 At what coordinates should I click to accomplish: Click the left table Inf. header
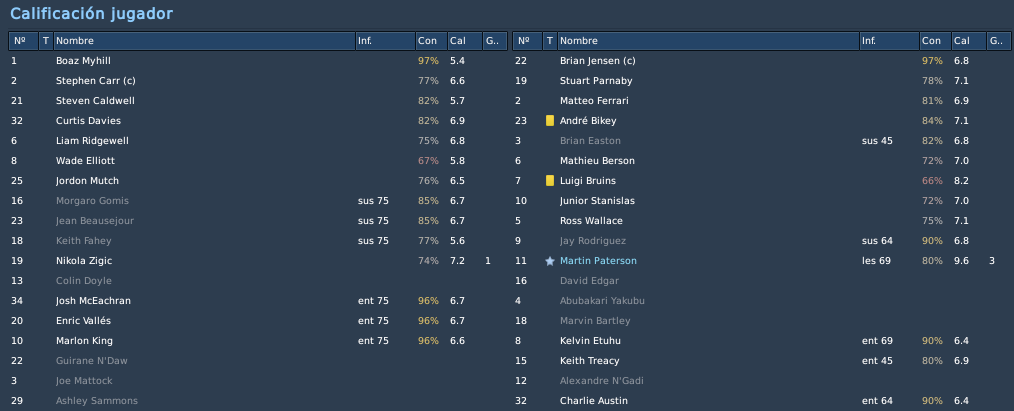(385, 41)
